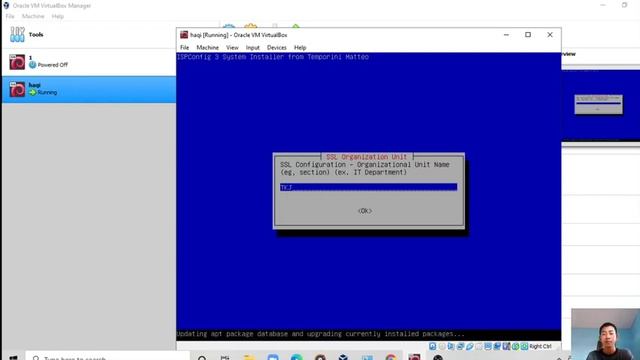Open Help menu of VirtualBox Manager window
640x360 pixels.
[58, 16]
